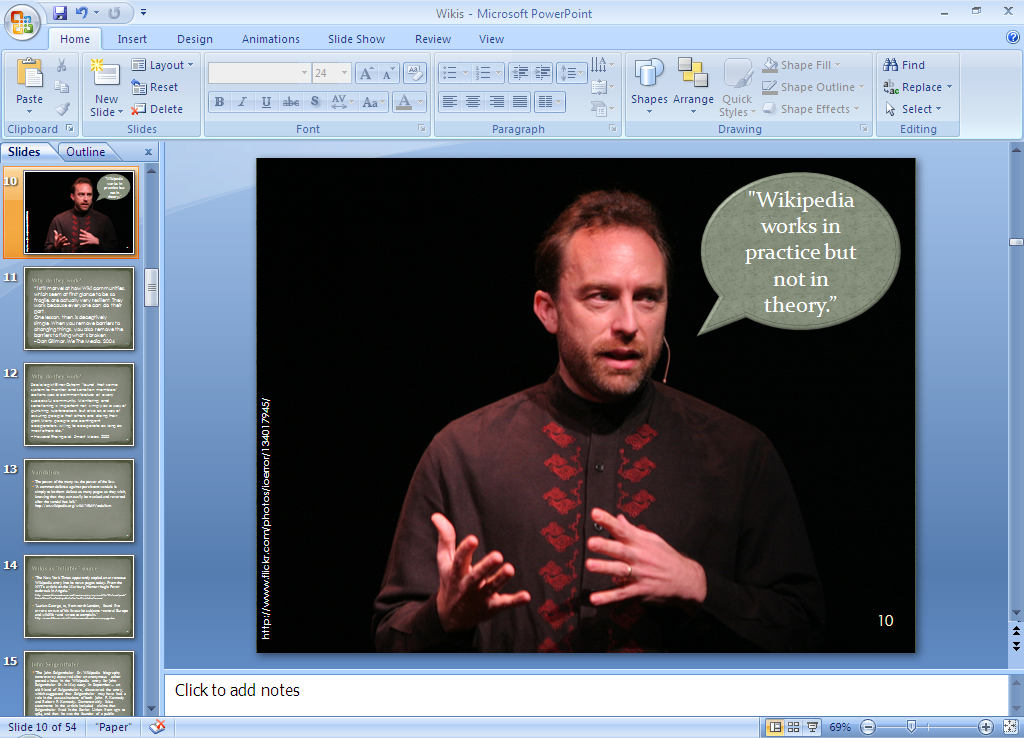Toggle strikethrough formatting
Image resolution: width=1024 pixels, height=738 pixels.
291,102
